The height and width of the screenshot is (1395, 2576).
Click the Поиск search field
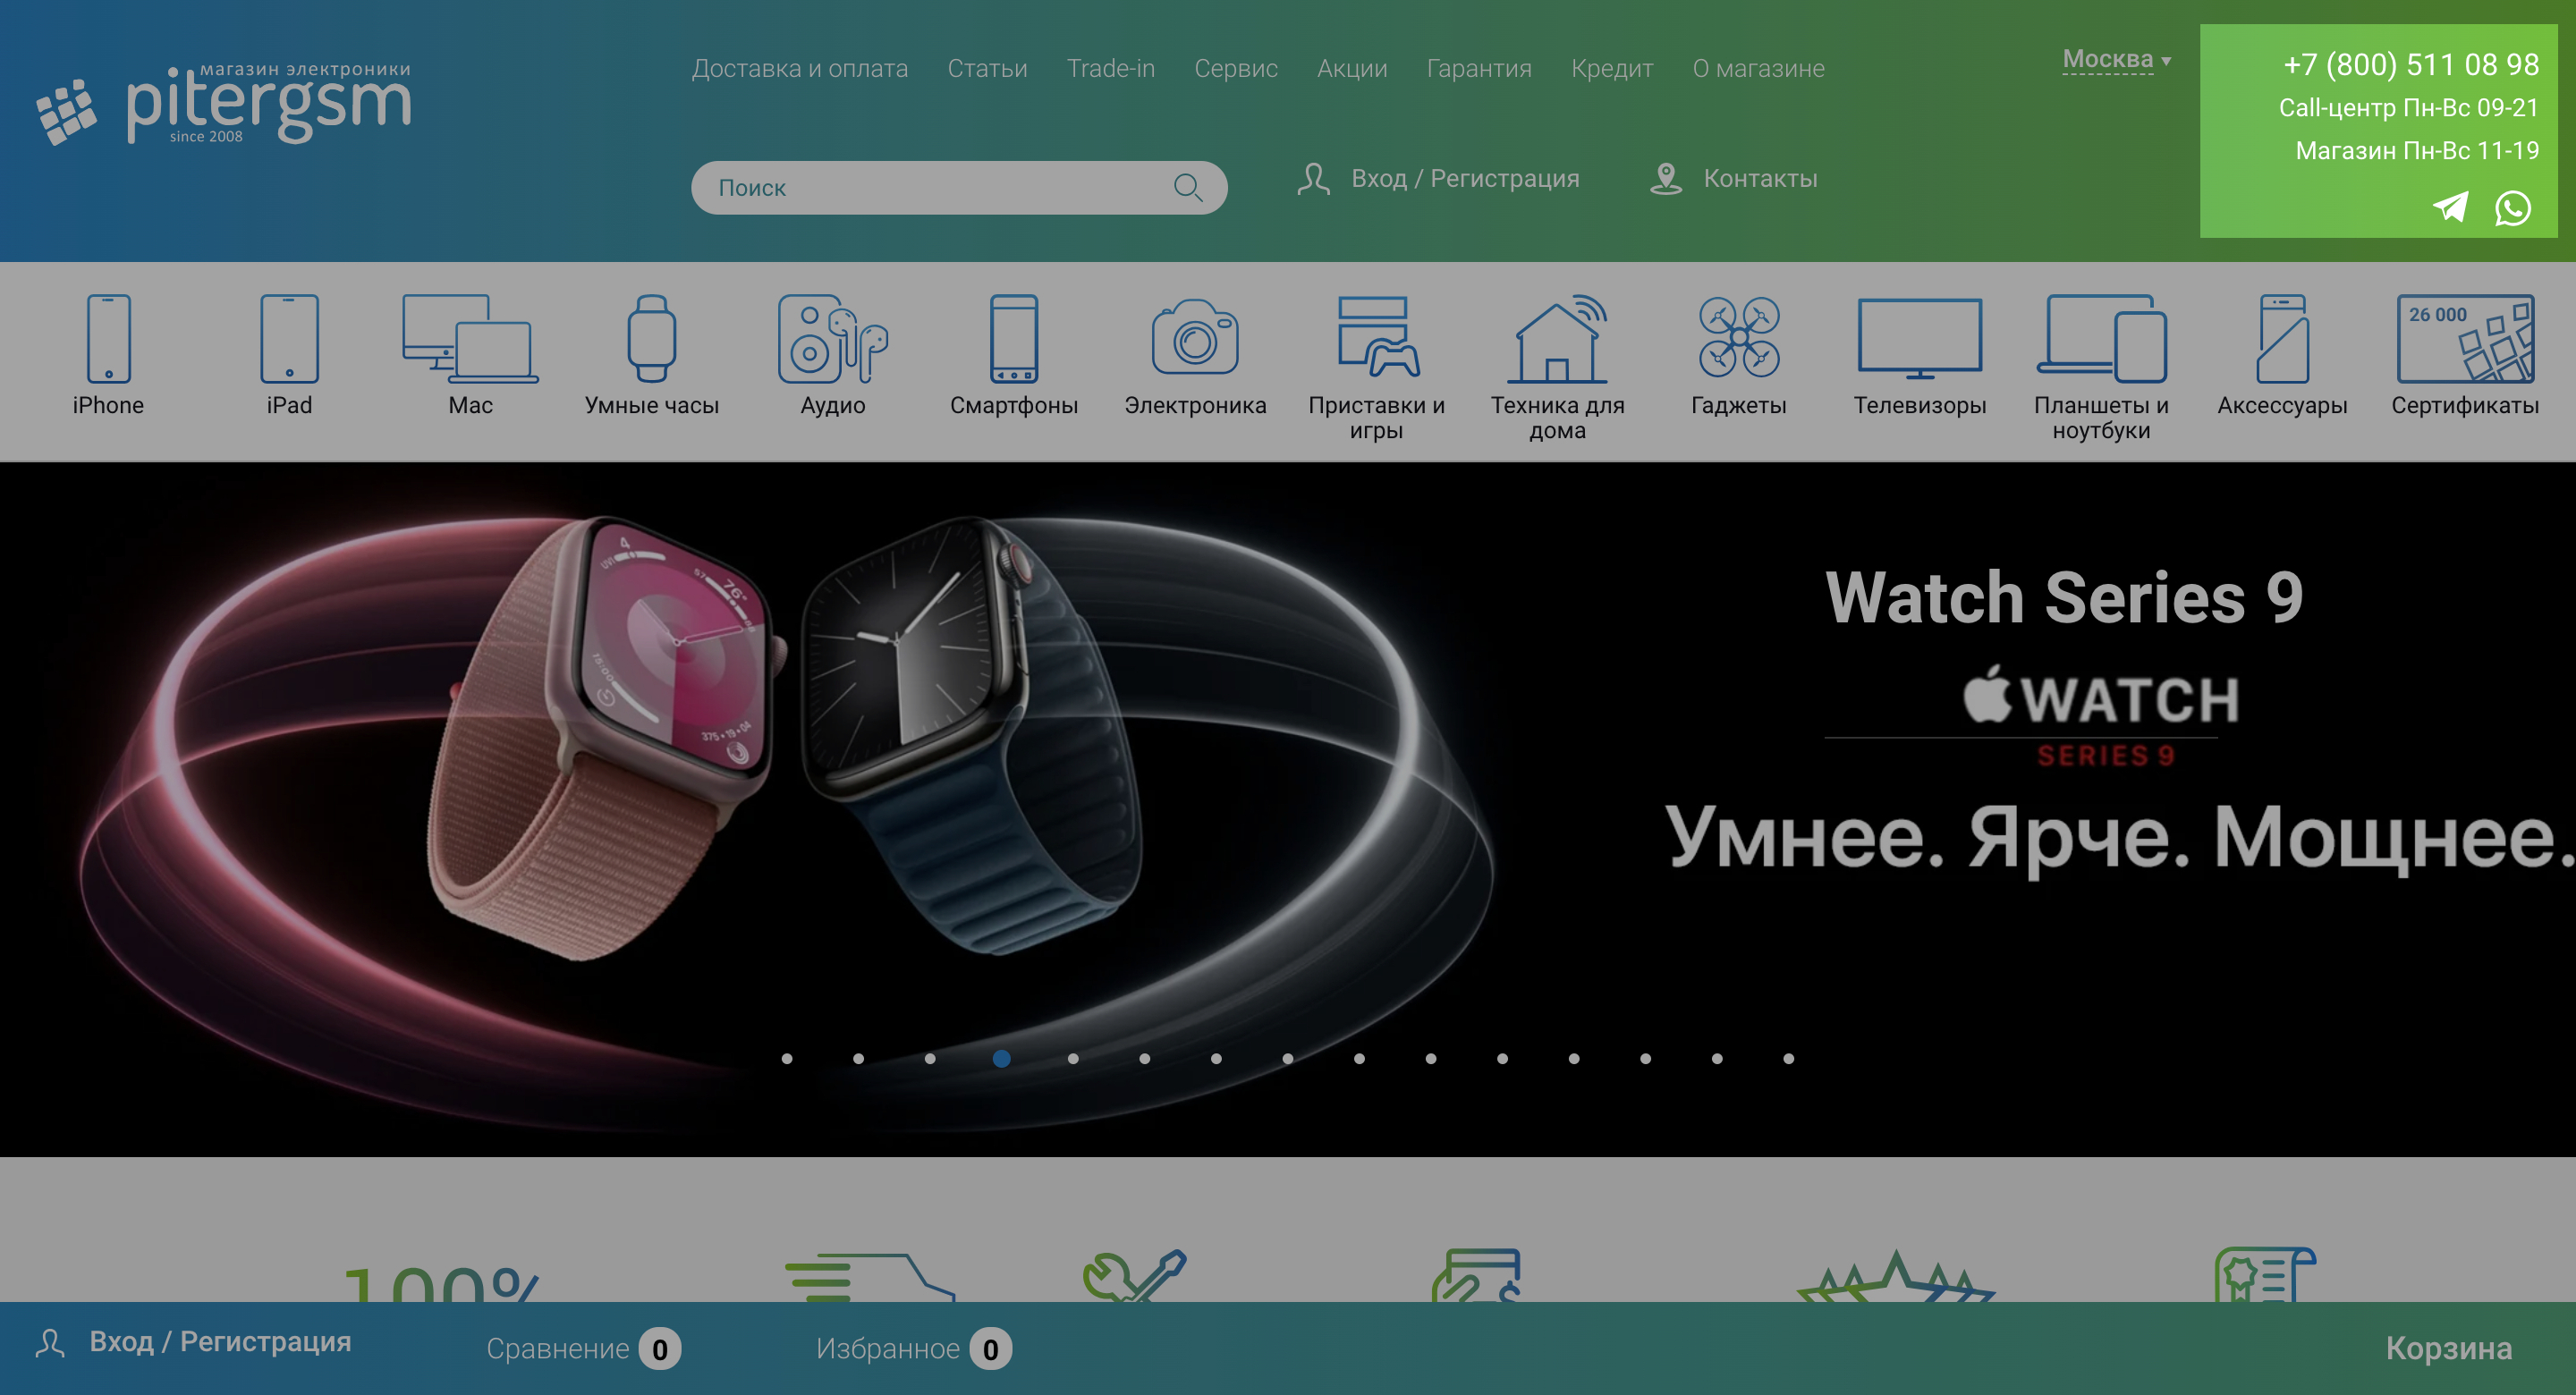(958, 187)
